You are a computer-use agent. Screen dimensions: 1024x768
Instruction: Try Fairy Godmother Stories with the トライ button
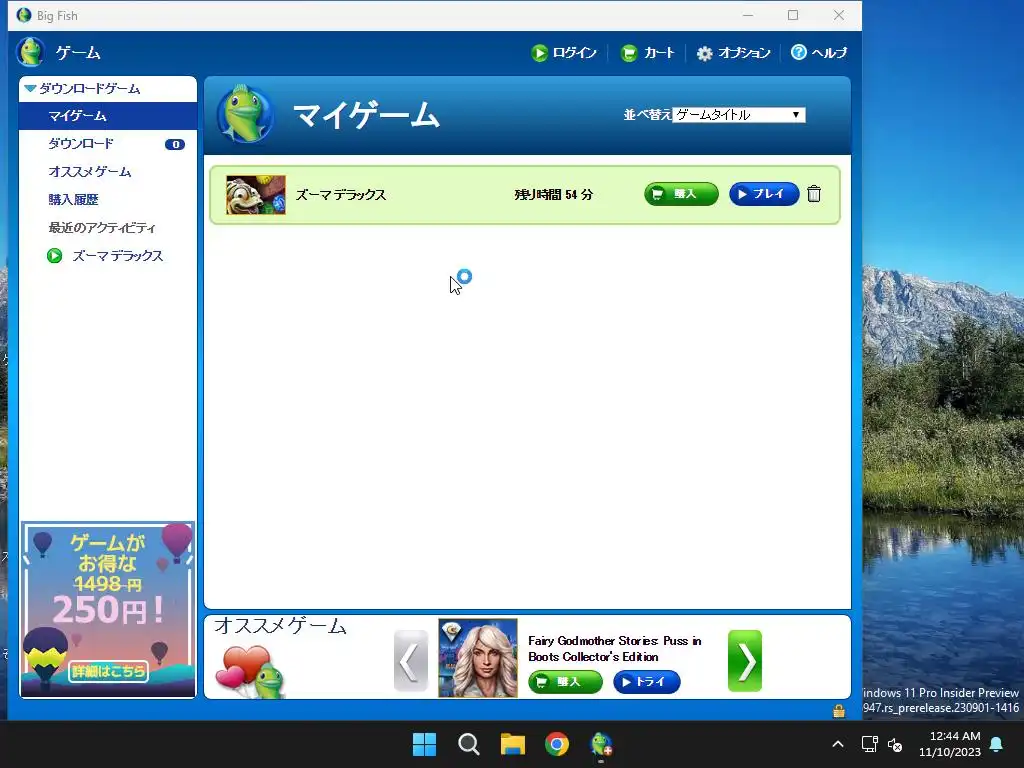(x=647, y=682)
